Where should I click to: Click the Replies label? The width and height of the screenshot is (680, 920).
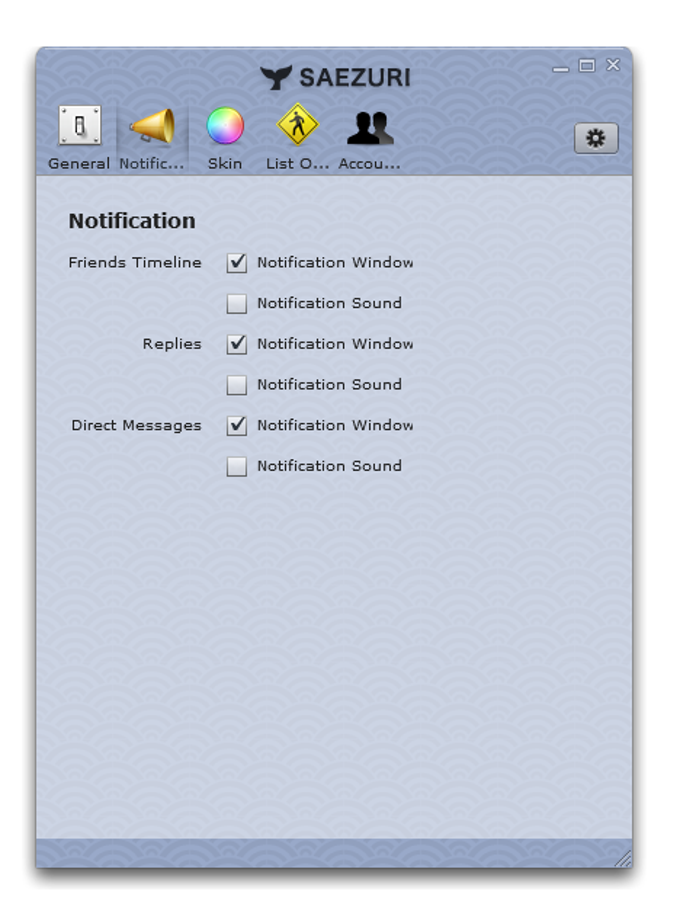click(172, 344)
